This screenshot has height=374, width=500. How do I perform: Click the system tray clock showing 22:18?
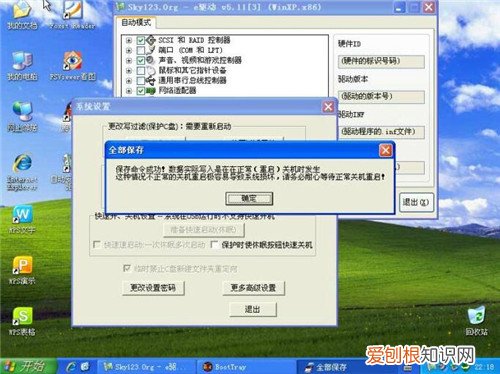pos(484,367)
